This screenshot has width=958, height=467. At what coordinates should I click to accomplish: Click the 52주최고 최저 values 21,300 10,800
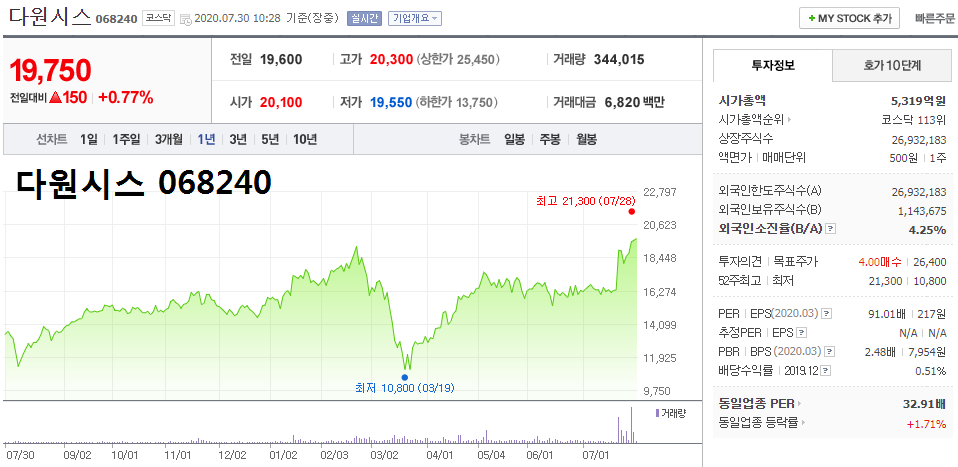(907, 281)
